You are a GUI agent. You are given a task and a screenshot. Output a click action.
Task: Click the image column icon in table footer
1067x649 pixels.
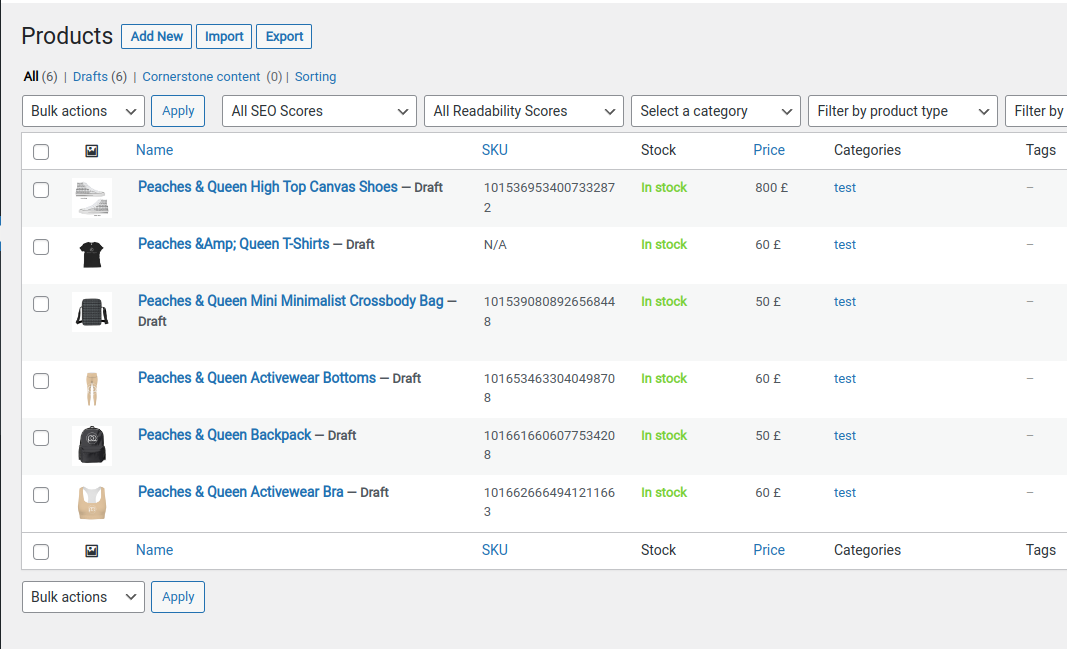pos(92,551)
